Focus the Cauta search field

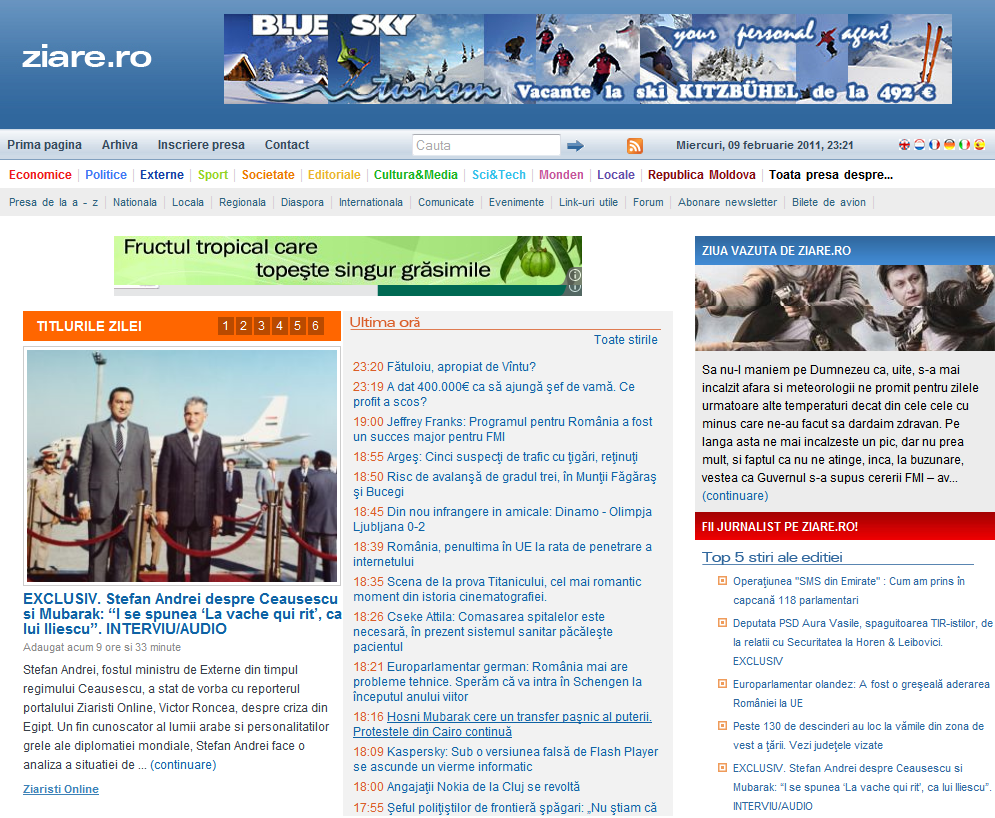click(x=486, y=145)
